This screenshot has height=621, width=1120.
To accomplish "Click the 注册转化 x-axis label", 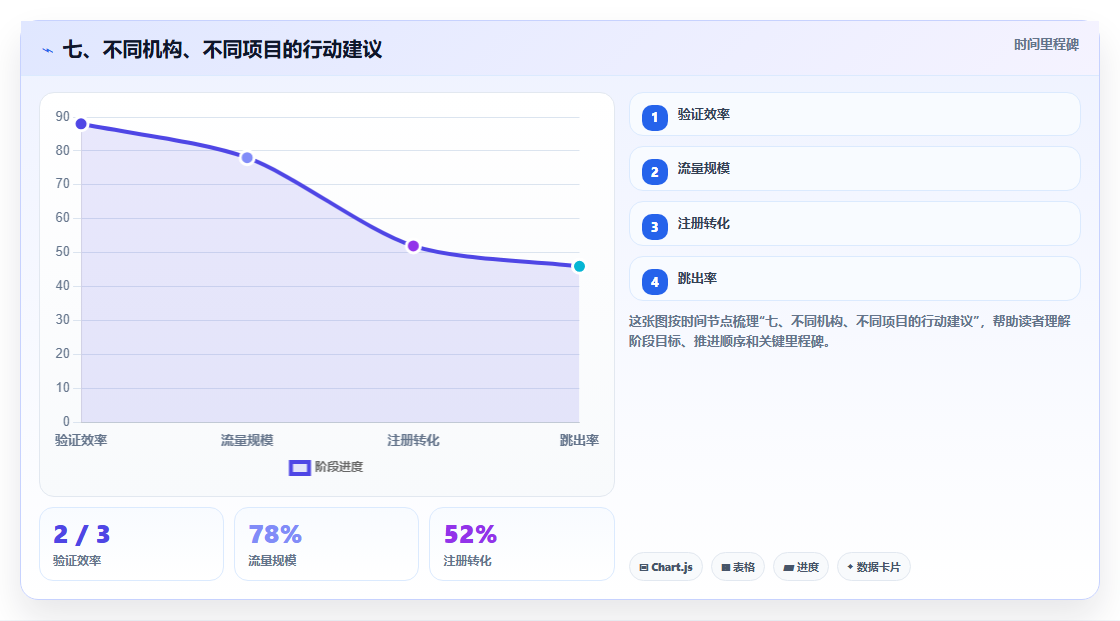I will pos(413,440).
